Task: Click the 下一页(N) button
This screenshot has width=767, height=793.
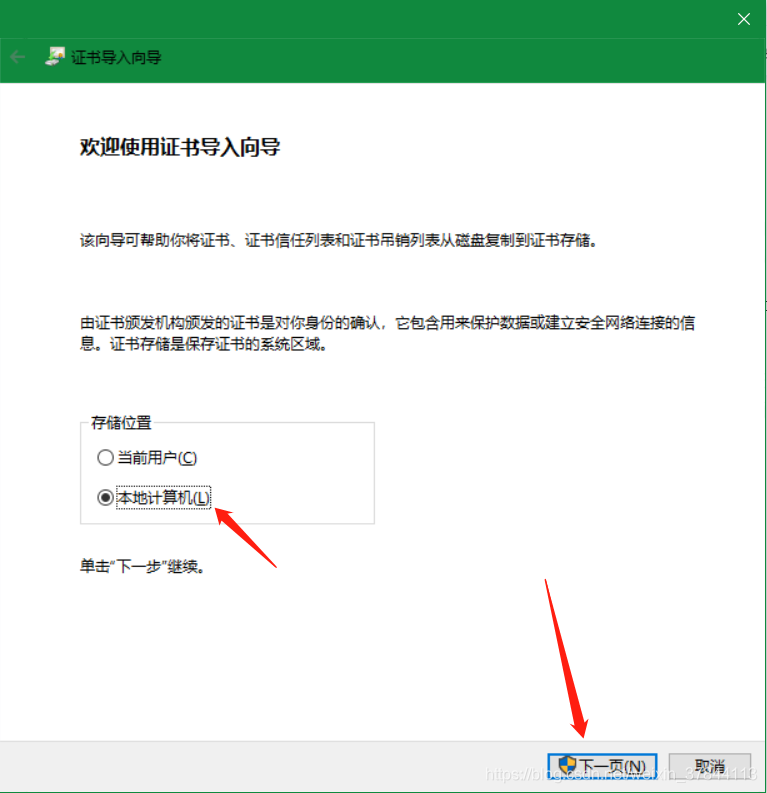Action: tap(602, 766)
